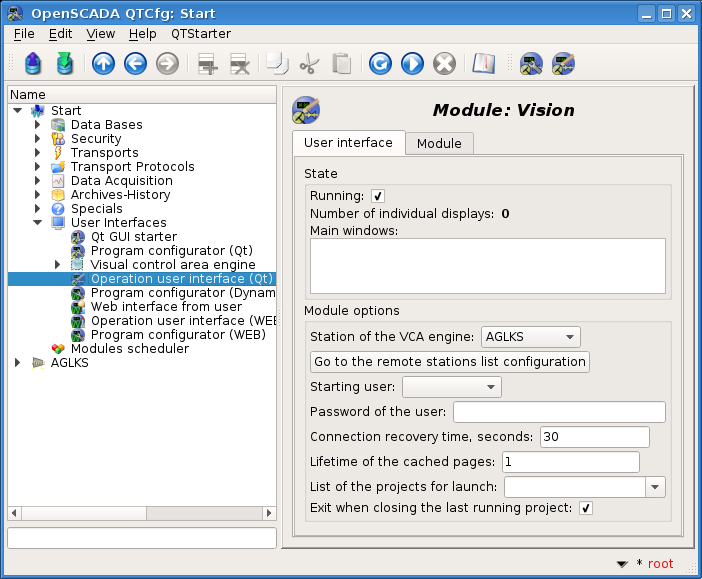The width and height of the screenshot is (702, 579).
Task: Click the Copy item toolbar icon
Action: pos(278,64)
